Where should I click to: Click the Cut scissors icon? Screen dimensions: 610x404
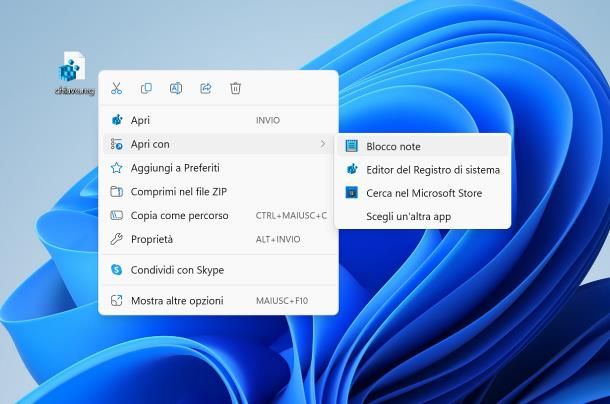click(116, 88)
